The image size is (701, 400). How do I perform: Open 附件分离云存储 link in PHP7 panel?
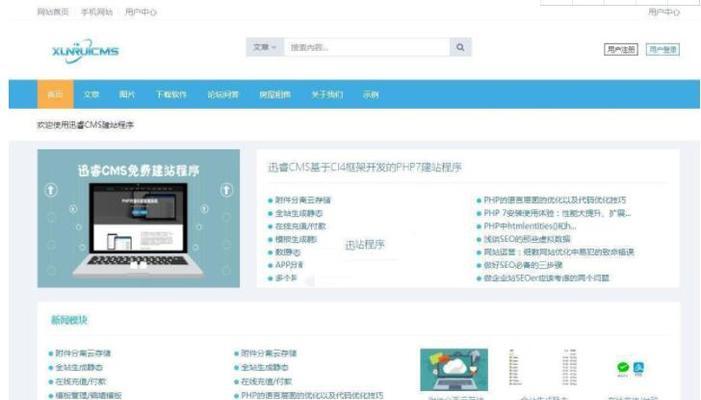303,200
